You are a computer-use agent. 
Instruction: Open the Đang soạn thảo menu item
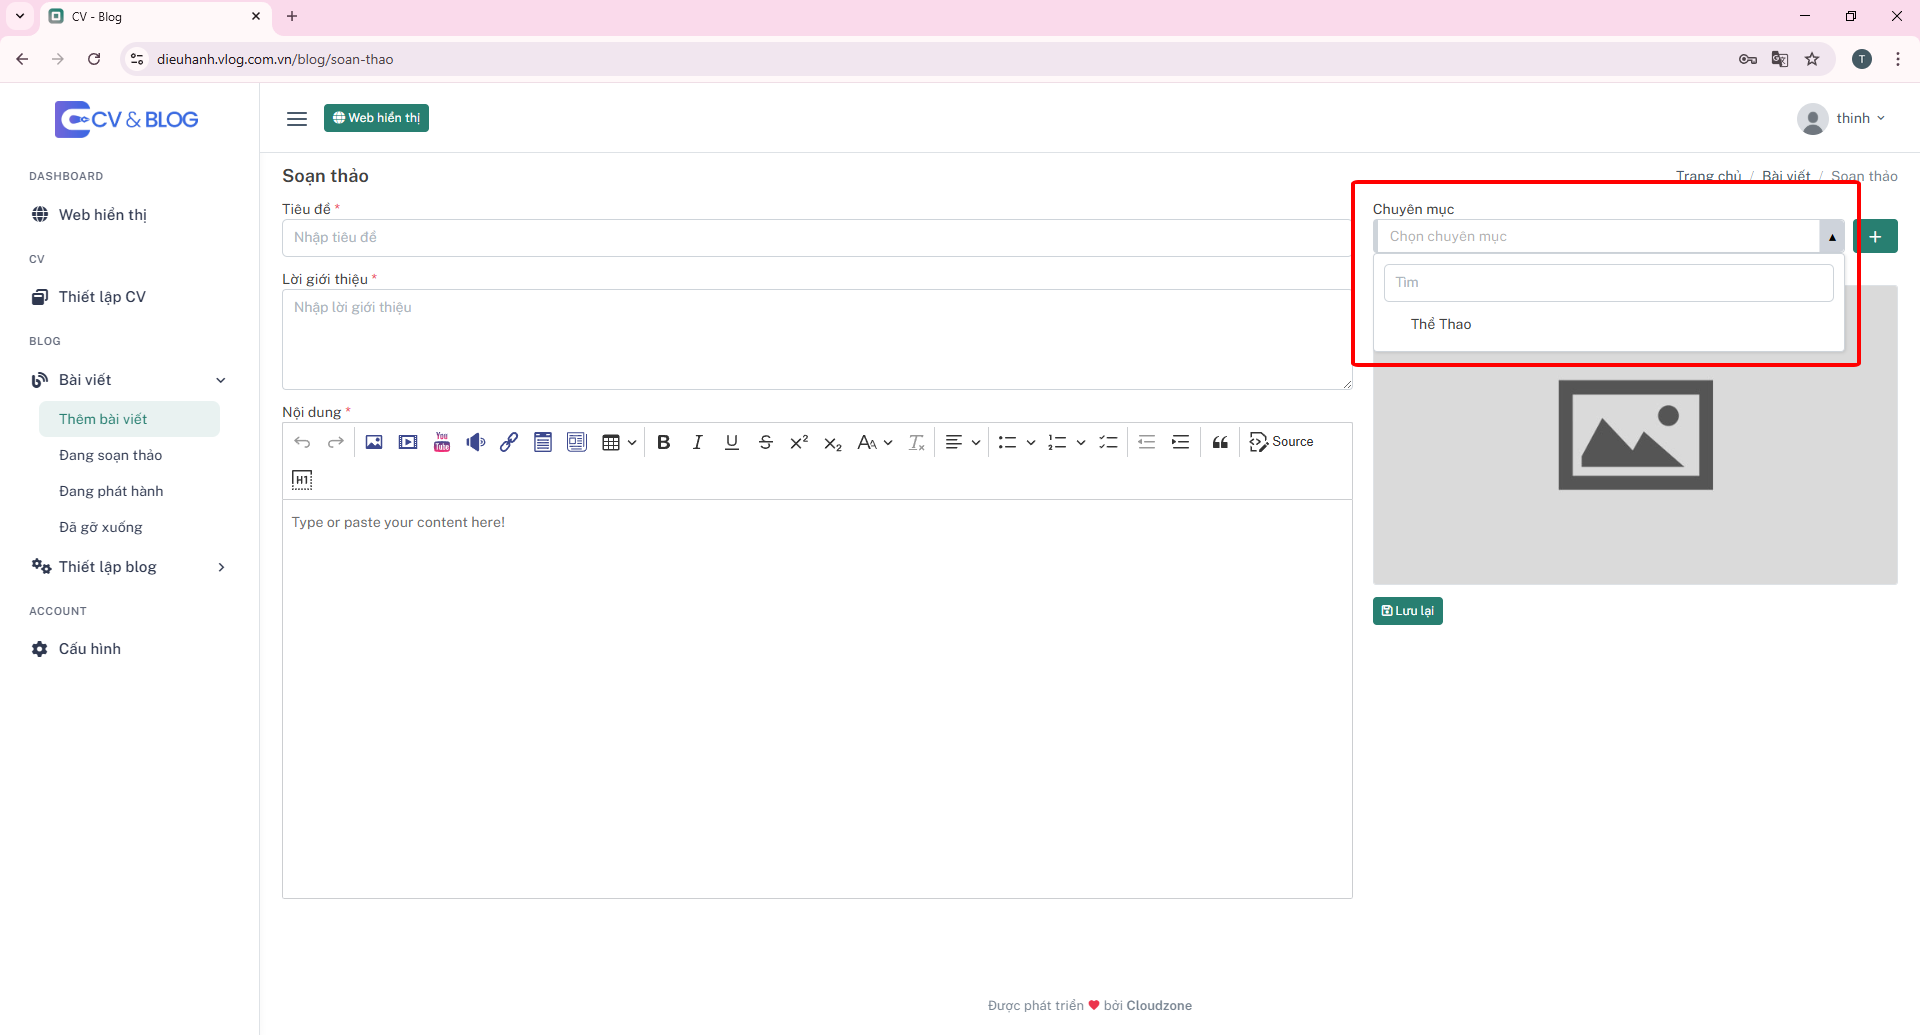coord(110,455)
